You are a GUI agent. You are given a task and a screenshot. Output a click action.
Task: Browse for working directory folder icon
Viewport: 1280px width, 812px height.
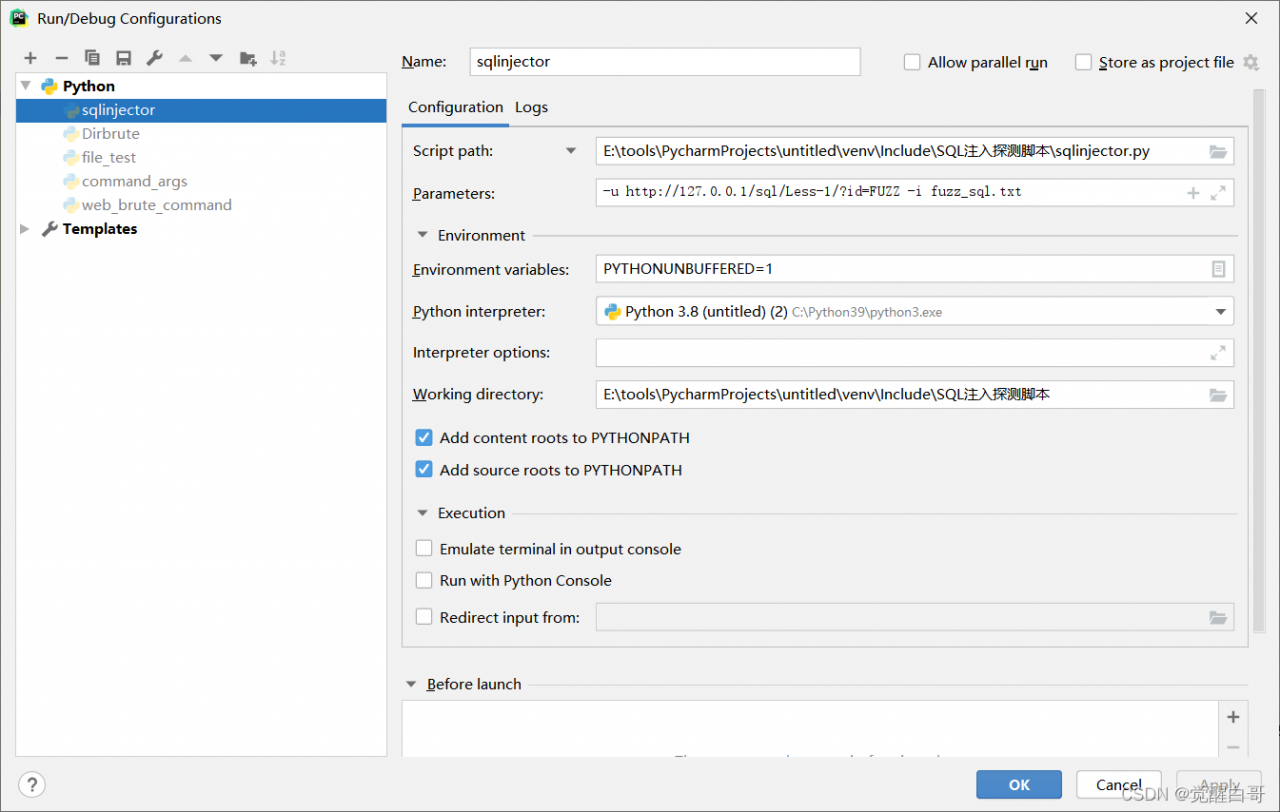click(x=1217, y=395)
